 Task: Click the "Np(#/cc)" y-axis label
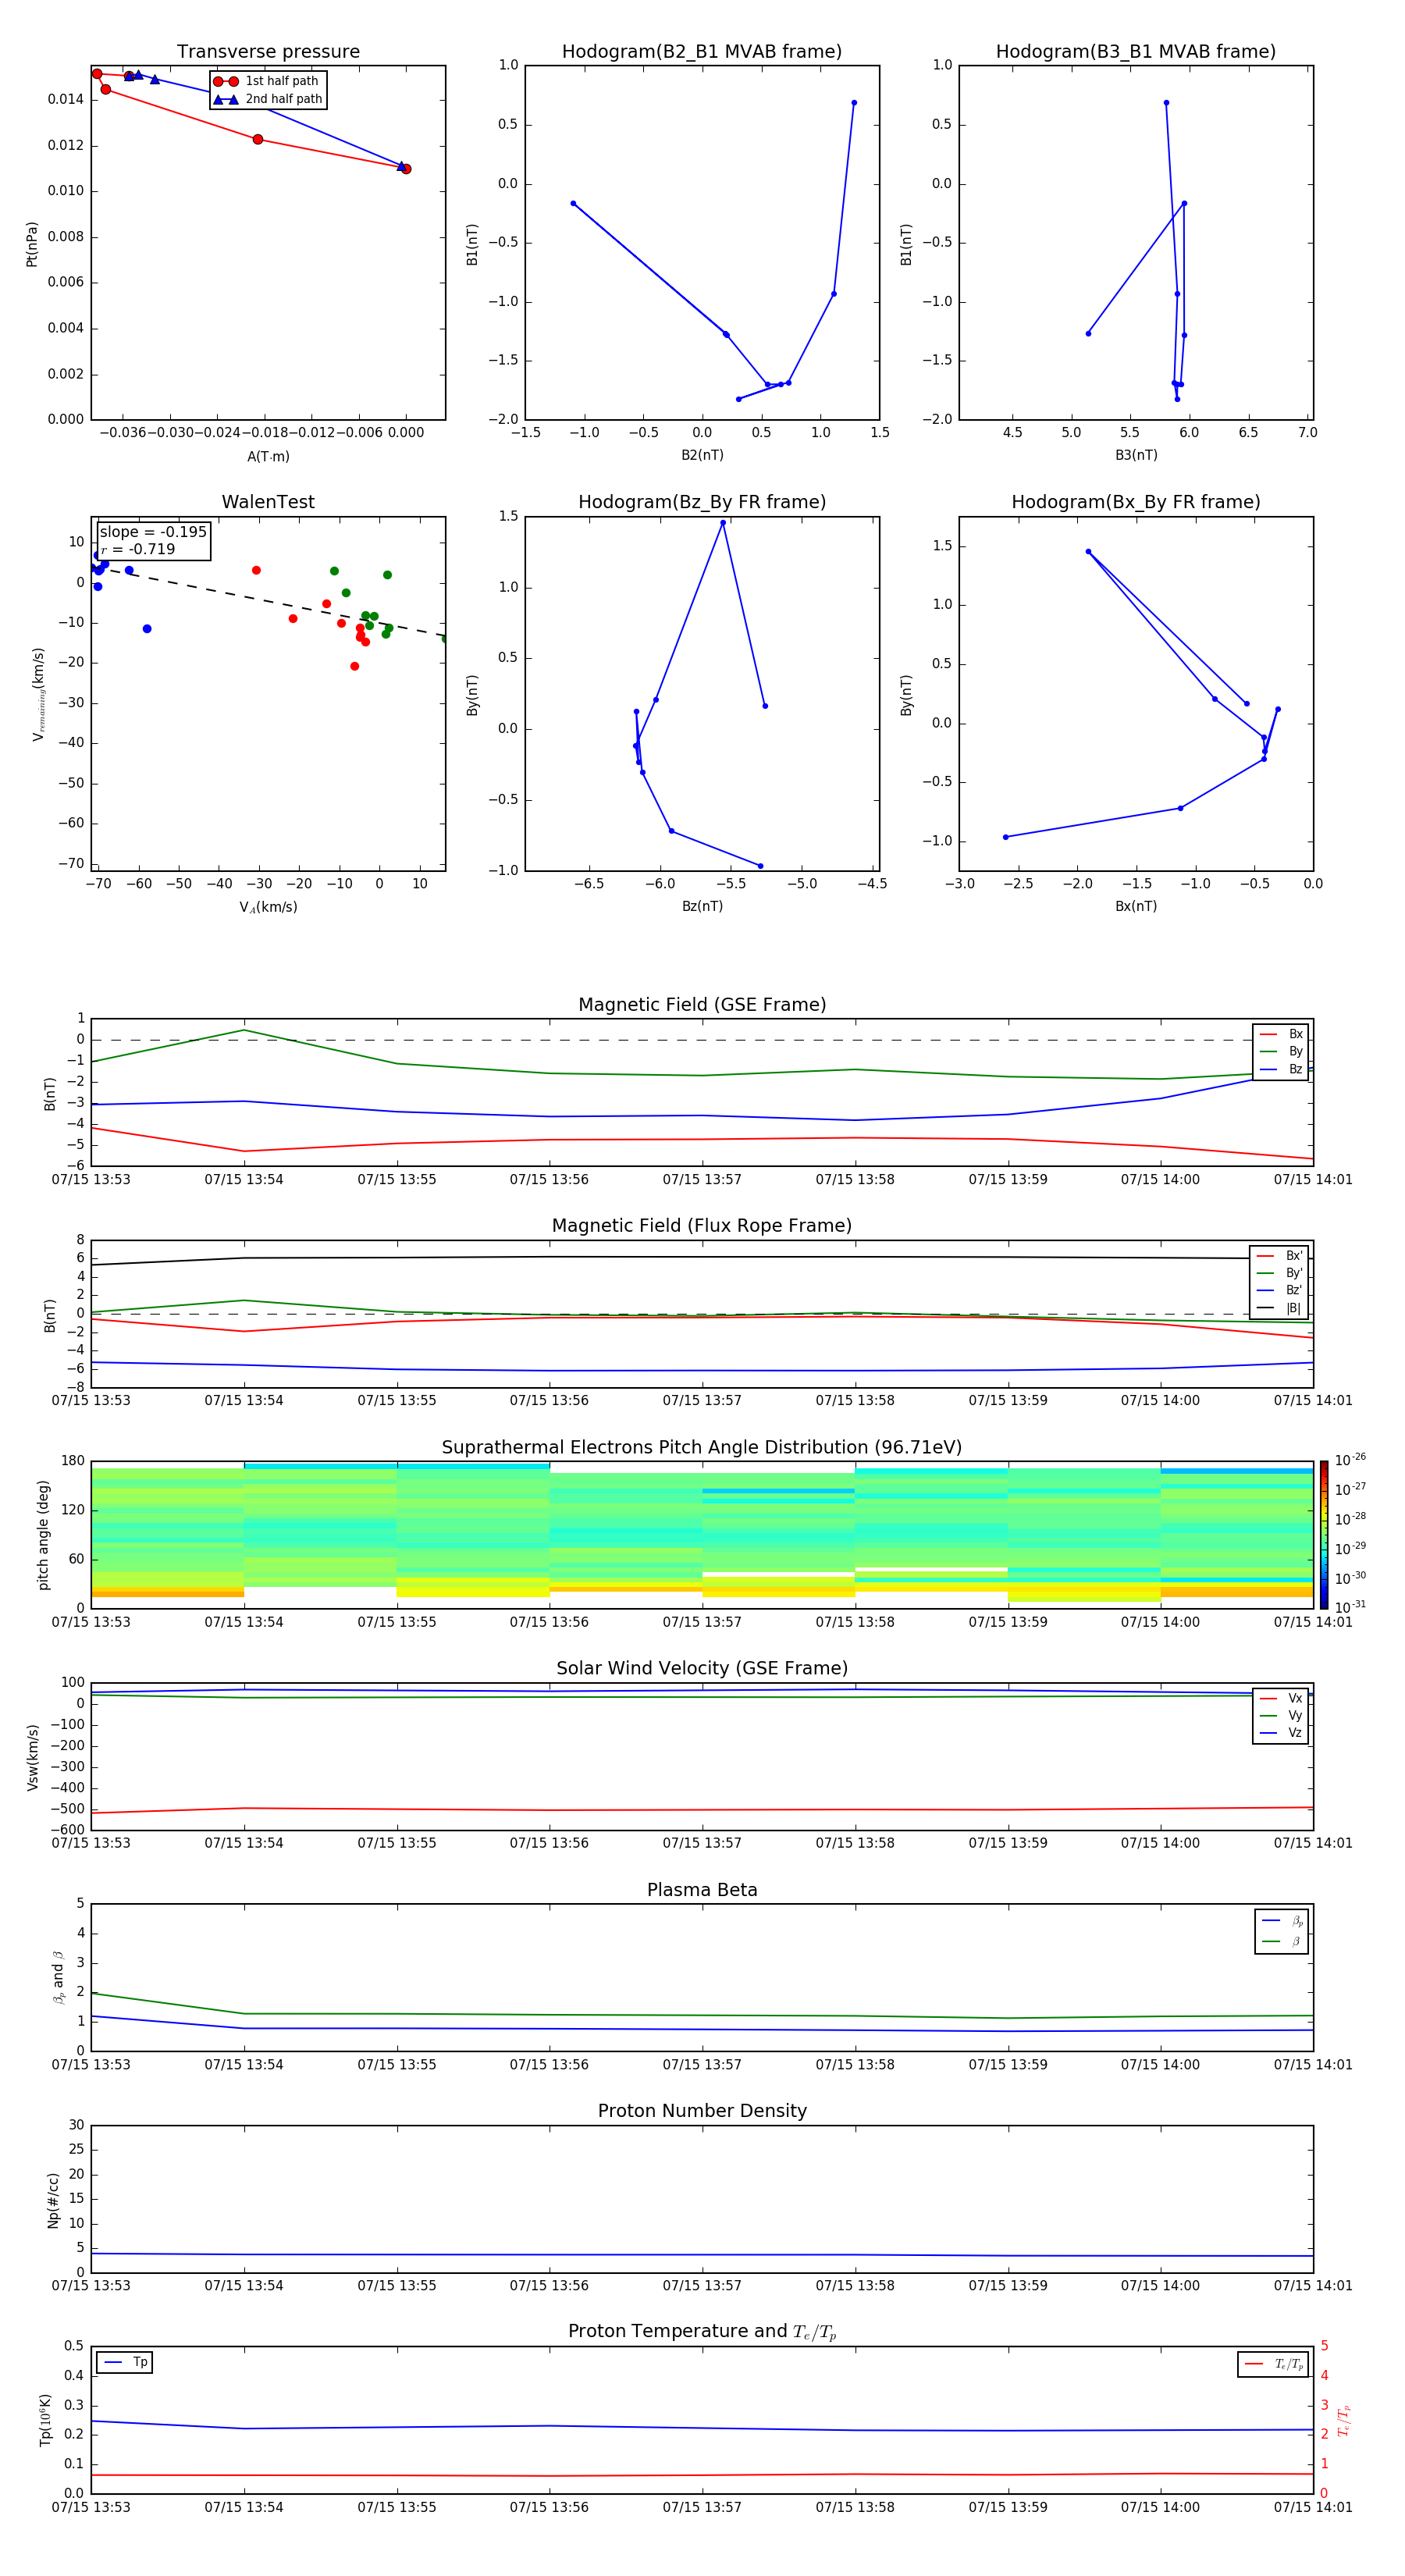pyautogui.click(x=53, y=2200)
